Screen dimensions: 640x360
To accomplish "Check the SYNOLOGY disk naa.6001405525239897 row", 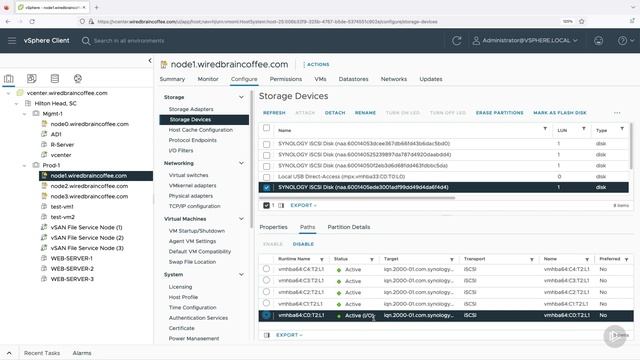I will [267, 155].
